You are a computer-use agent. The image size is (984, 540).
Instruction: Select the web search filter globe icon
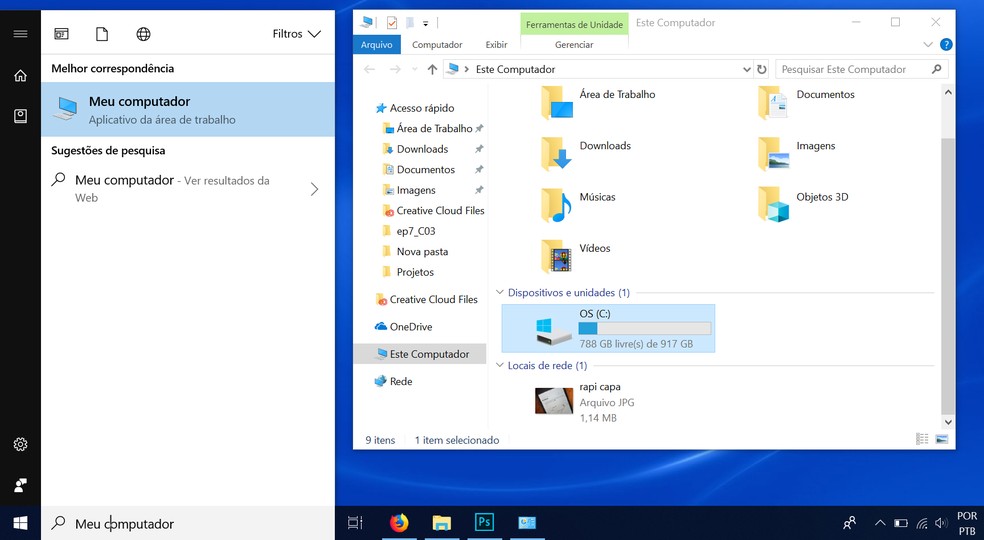143,34
